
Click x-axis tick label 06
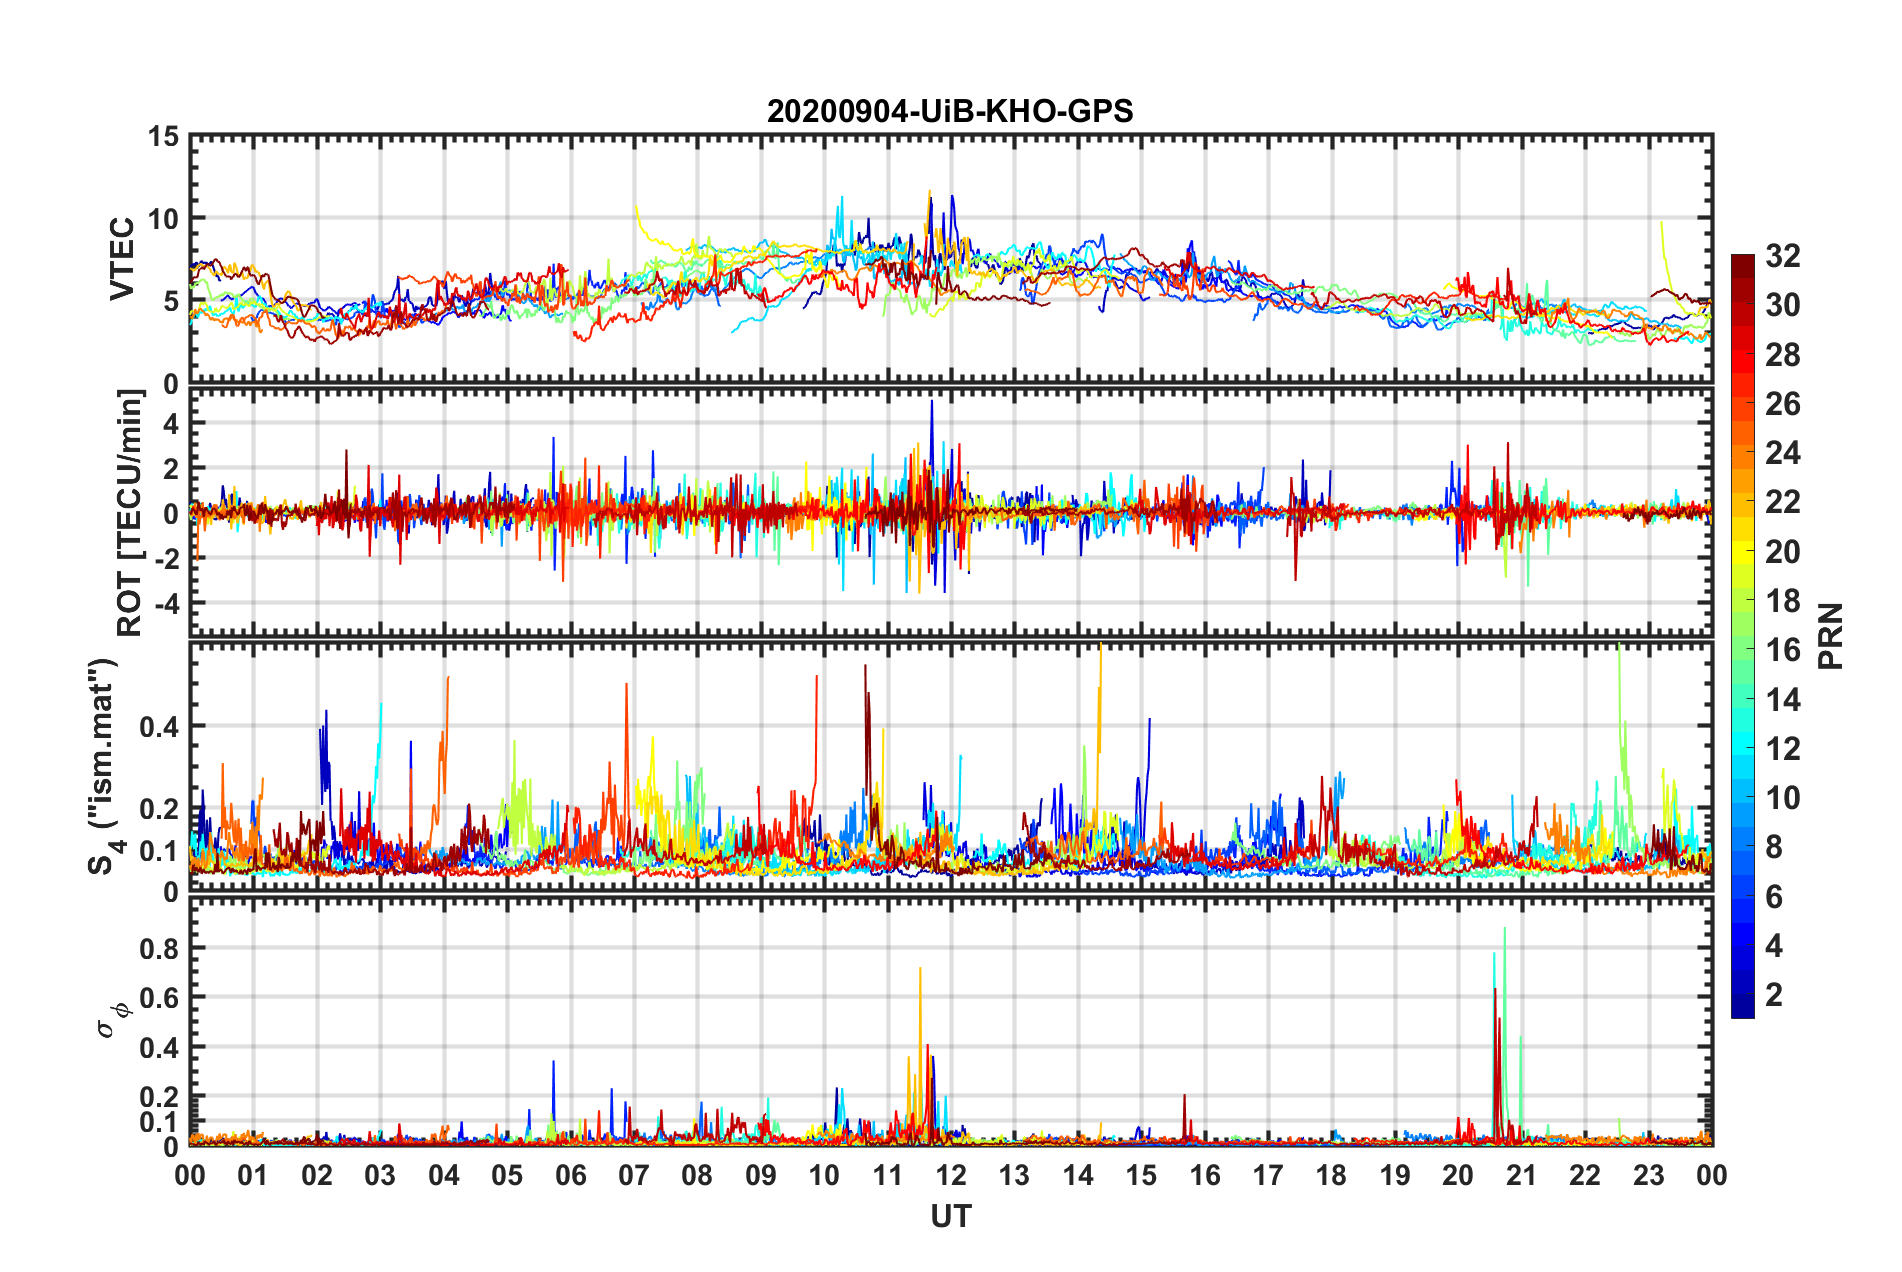571,1175
